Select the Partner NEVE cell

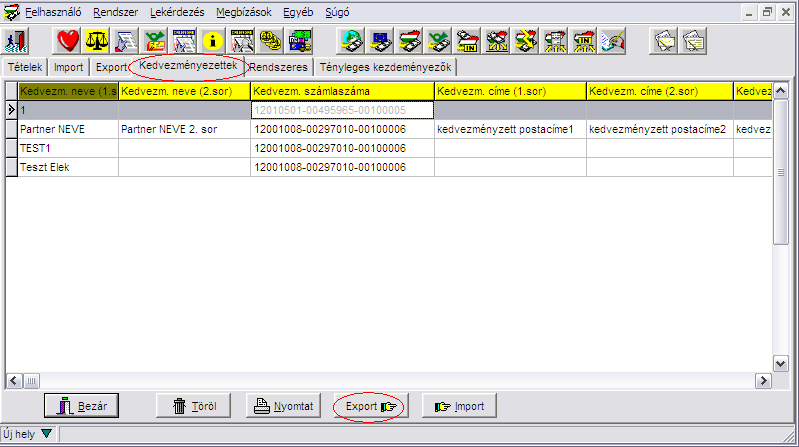pos(68,129)
